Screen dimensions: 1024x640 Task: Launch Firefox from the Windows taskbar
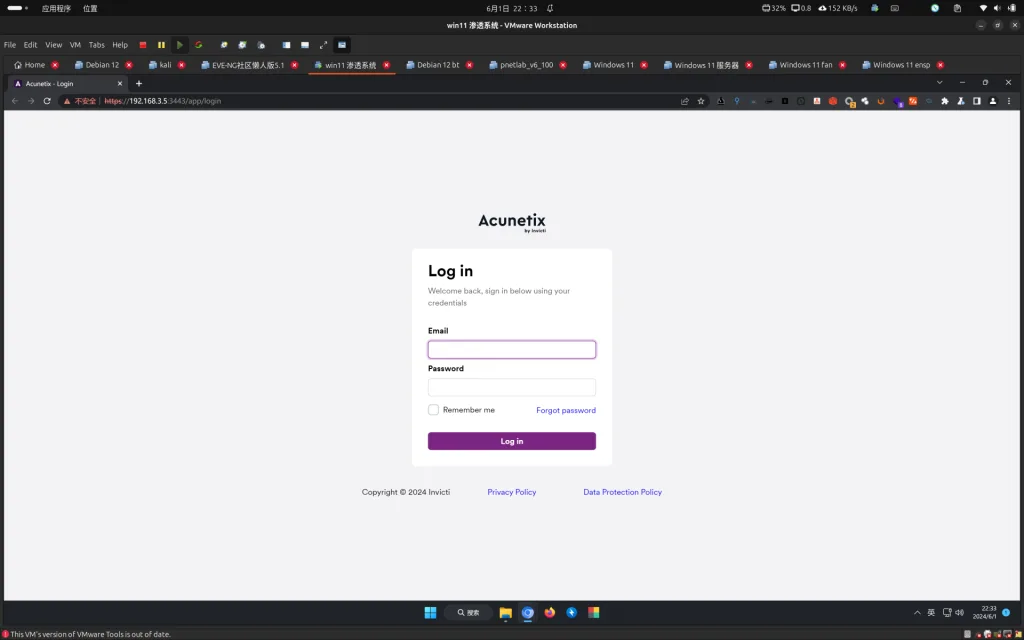(550, 613)
